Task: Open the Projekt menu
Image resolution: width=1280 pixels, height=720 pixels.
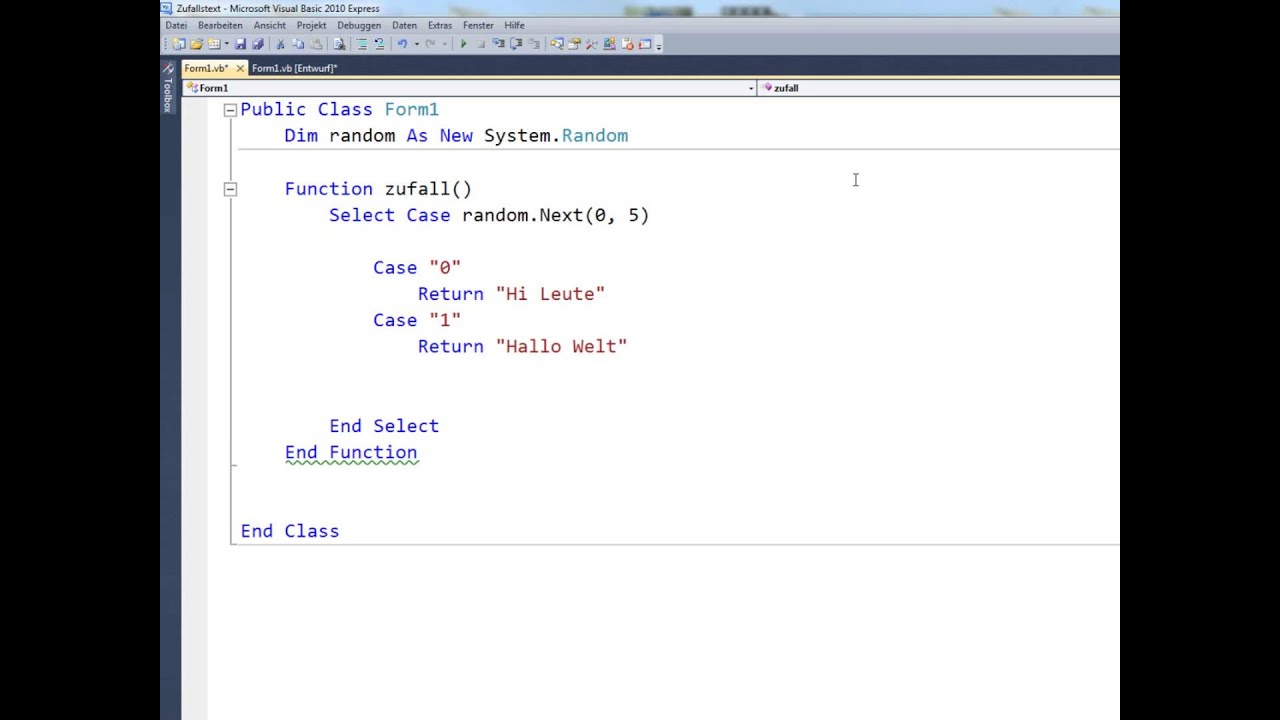Action: 311,25
